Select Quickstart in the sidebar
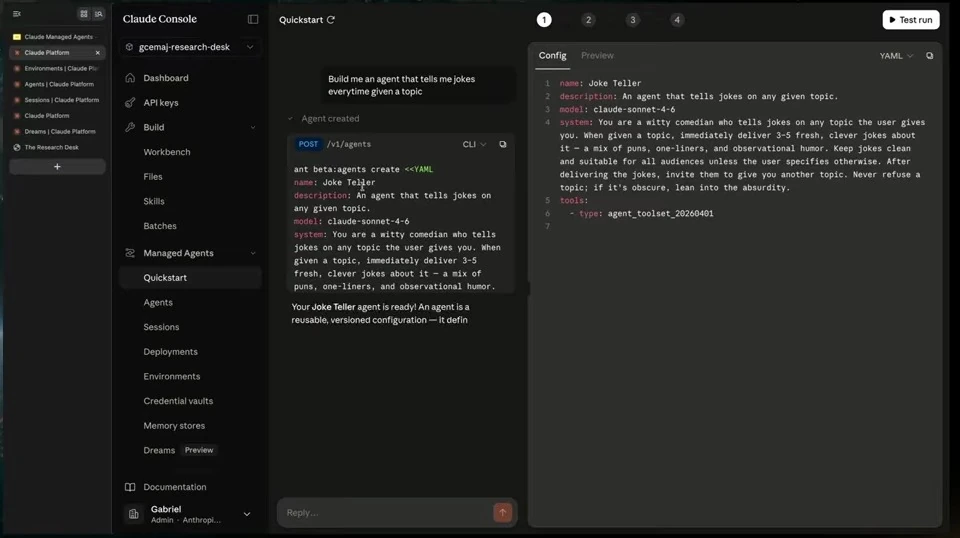 tap(190, 278)
